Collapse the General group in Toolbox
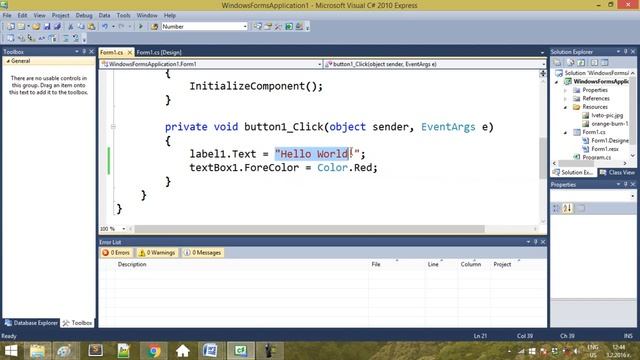Image resolution: width=640 pixels, height=360 pixels. tap(8, 61)
